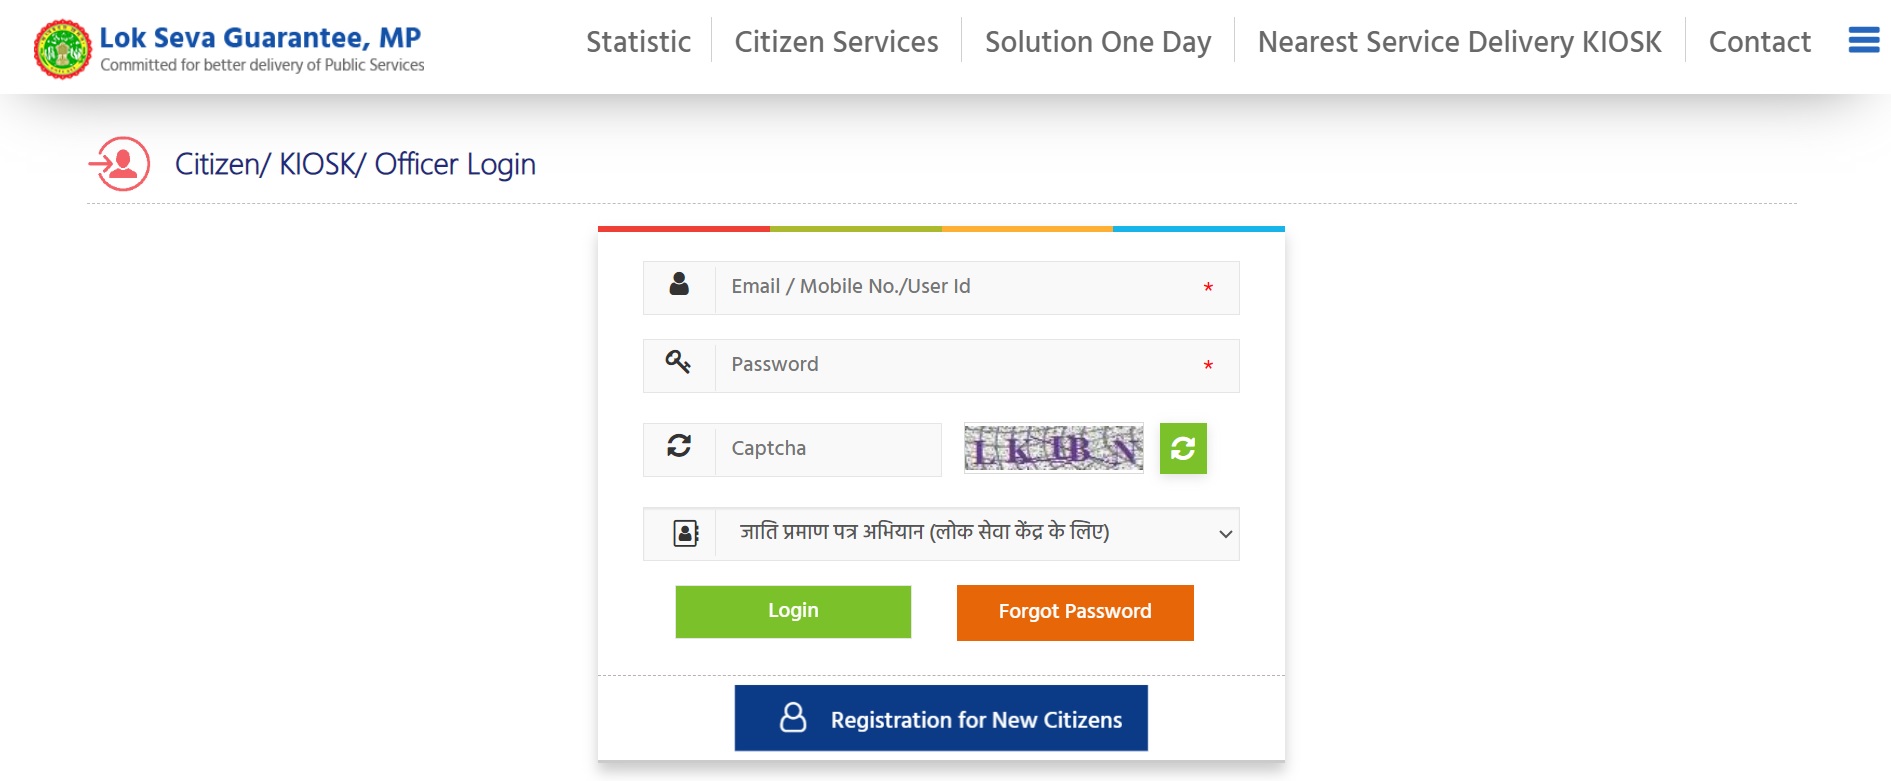Click the key icon beside Password field
Viewport: 1891px width, 781px height.
coord(680,364)
